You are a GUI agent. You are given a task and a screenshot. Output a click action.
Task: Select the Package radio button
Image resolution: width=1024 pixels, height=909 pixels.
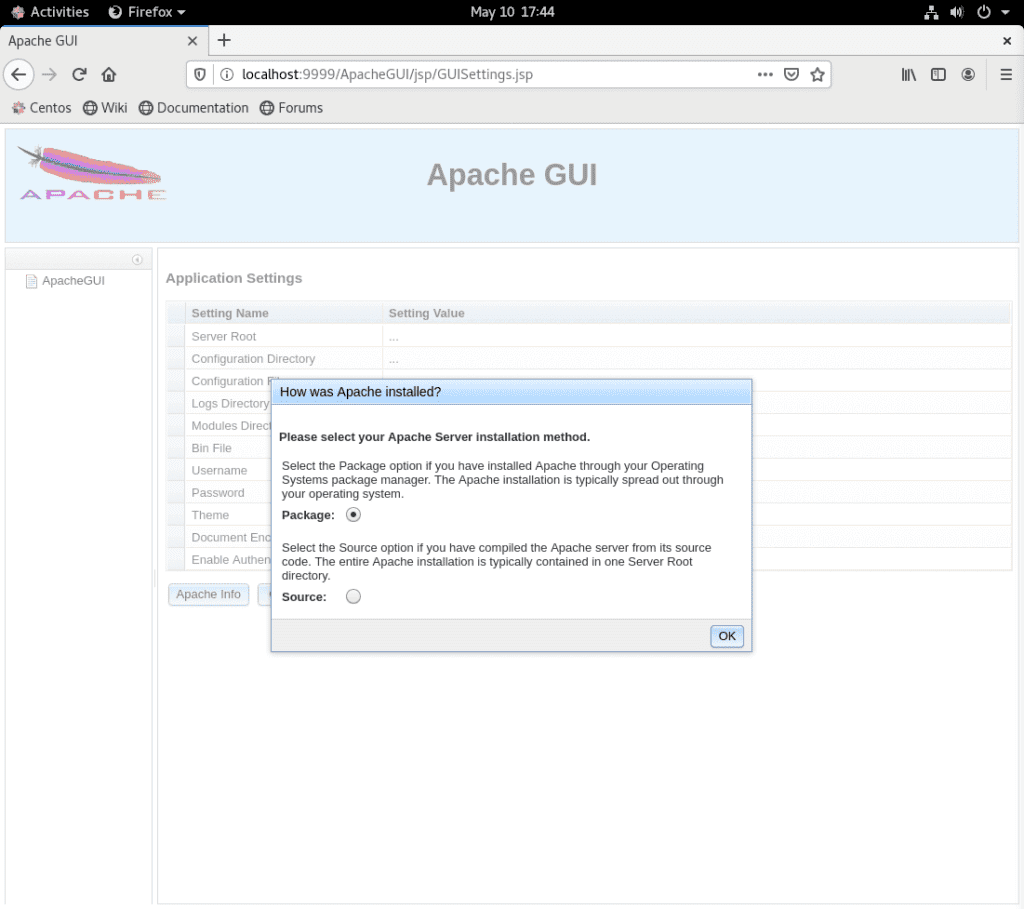click(x=353, y=515)
